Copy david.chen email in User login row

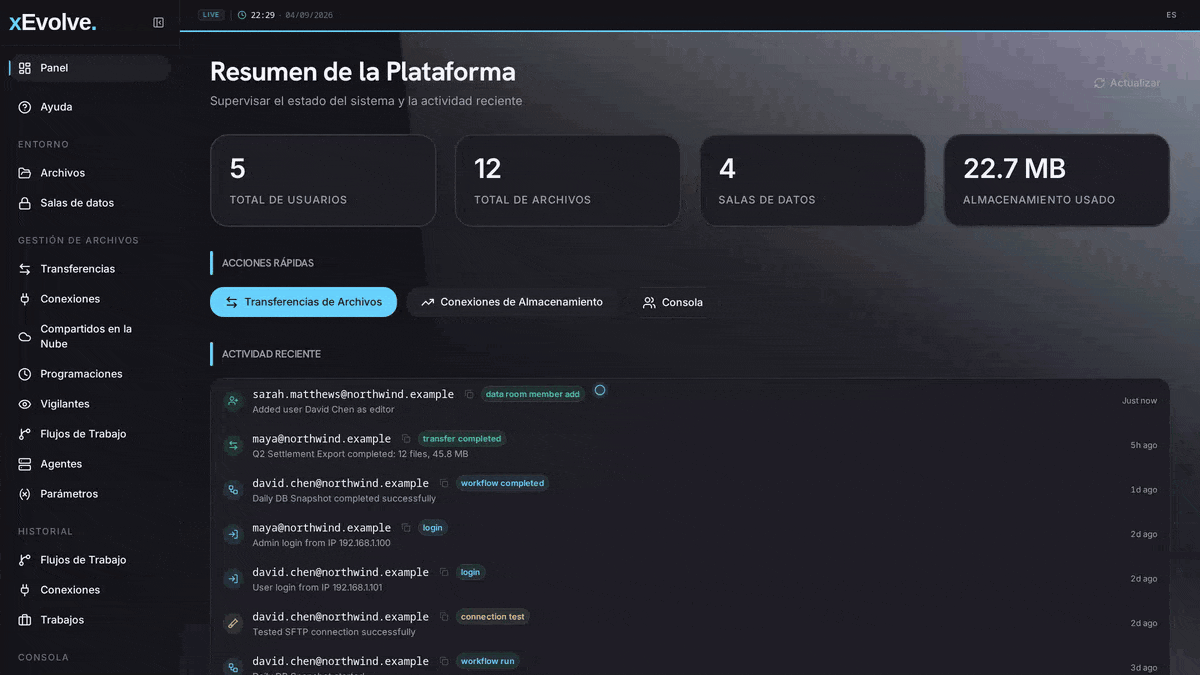click(x=444, y=572)
